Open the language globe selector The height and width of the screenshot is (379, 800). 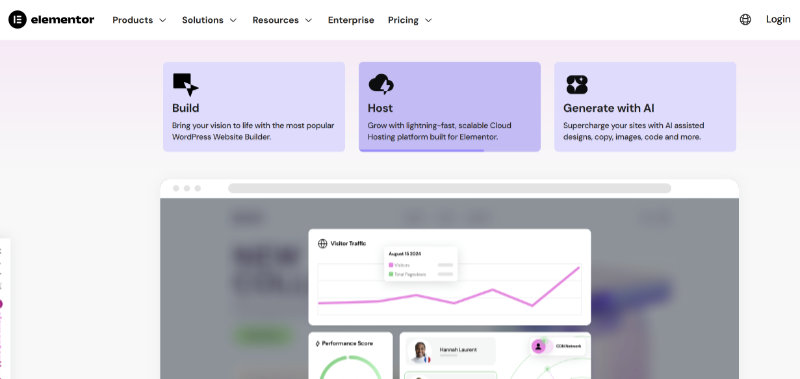tap(745, 20)
